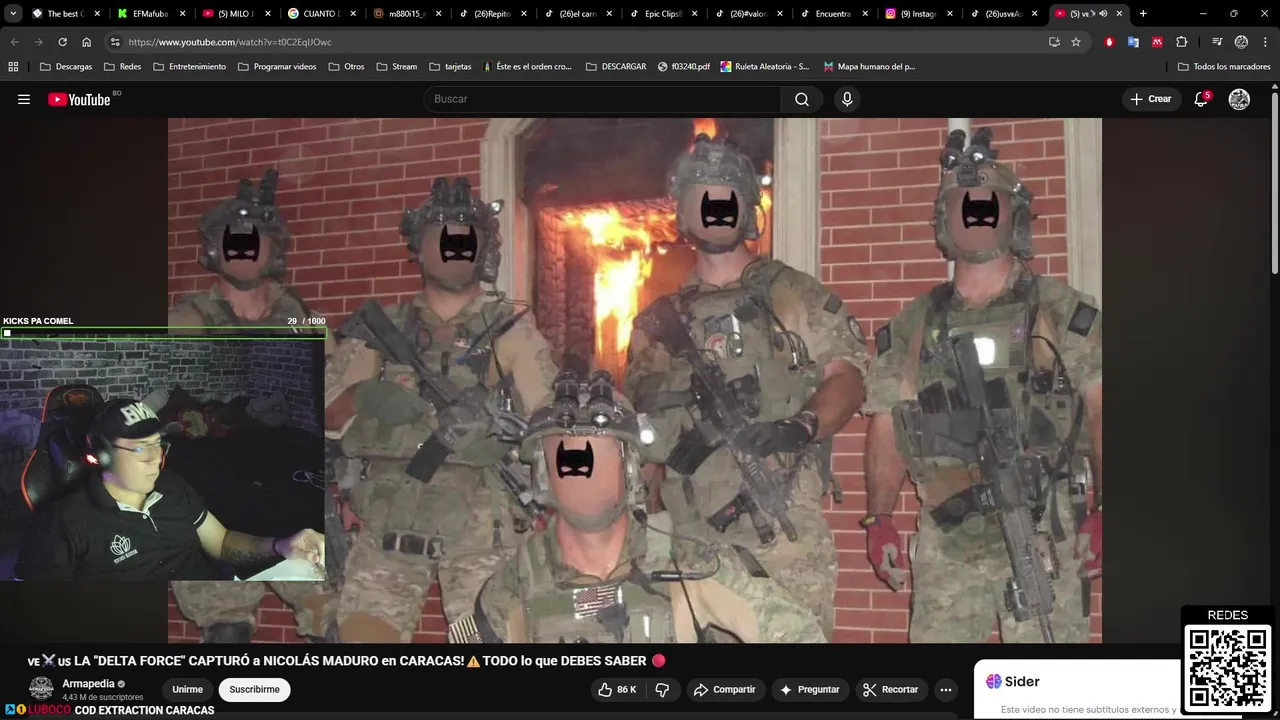Open the Entretenimiento bookmarks folder
Screen dimensions: 1280x720
[x=190, y=67]
